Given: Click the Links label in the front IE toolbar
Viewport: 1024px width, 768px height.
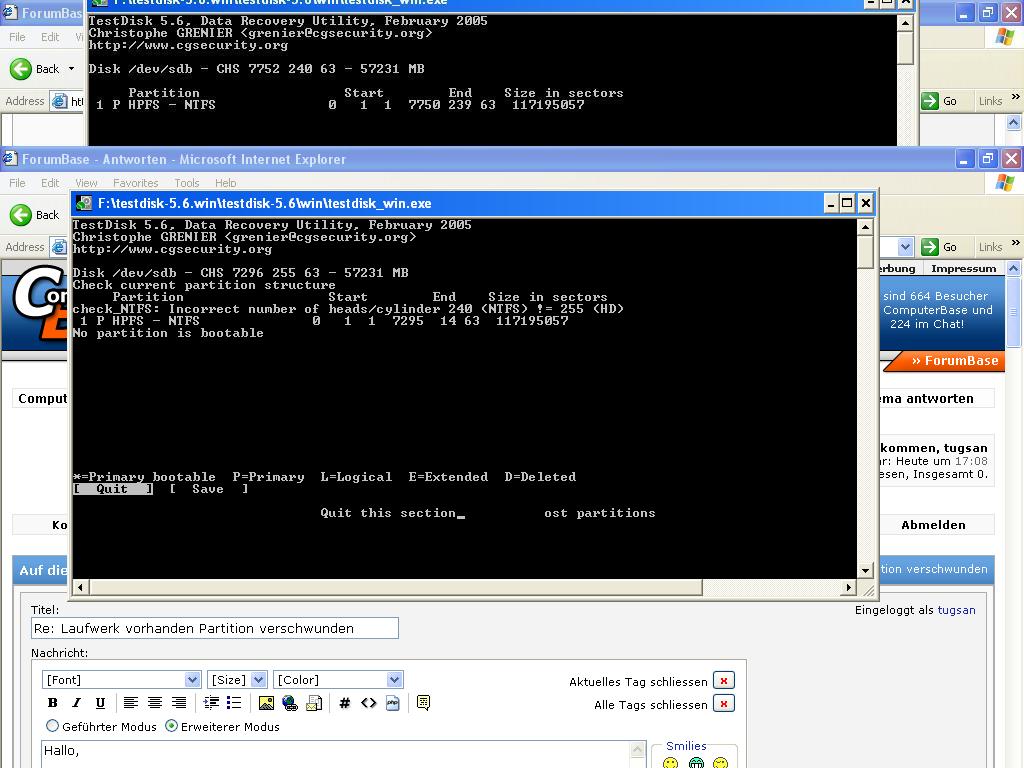Looking at the screenshot, I should click(990, 247).
